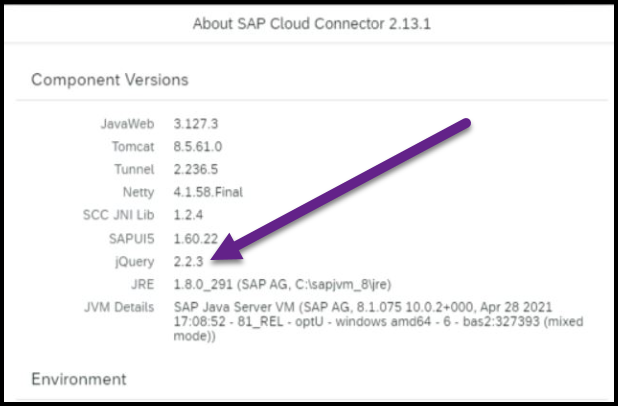Click the JavaWeb label
The width and height of the screenshot is (618, 406).
pos(127,124)
